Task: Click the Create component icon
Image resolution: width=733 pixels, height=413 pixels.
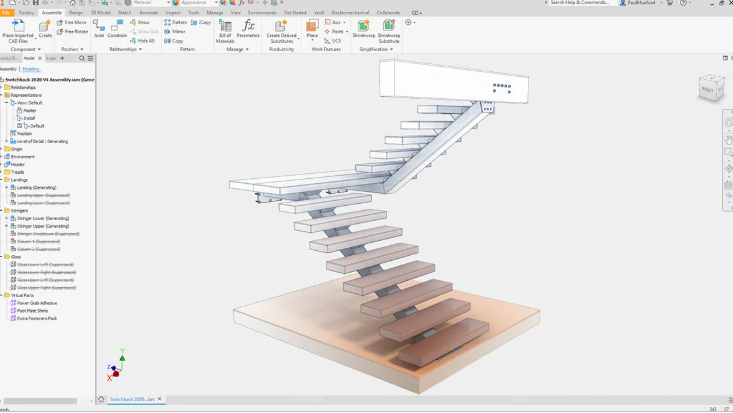Action: (45, 26)
